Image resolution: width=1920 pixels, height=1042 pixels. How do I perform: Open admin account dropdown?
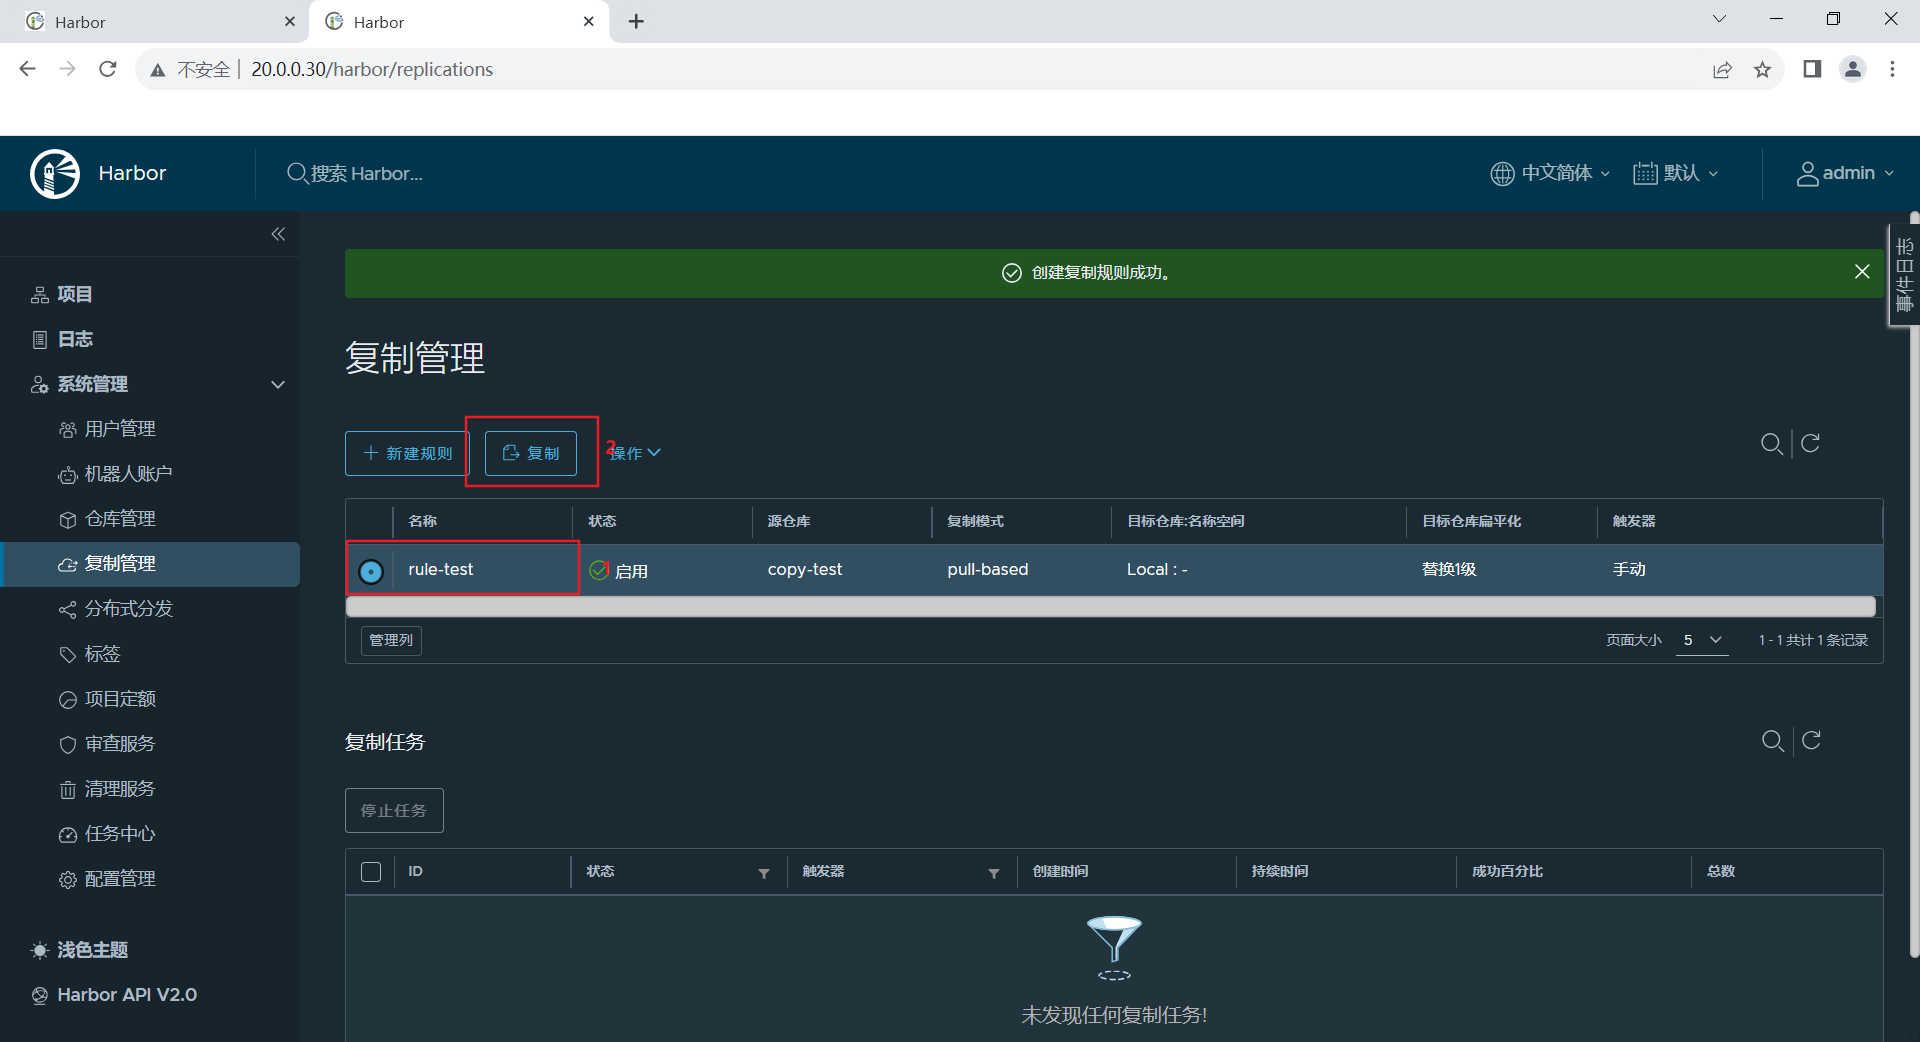coord(1845,173)
